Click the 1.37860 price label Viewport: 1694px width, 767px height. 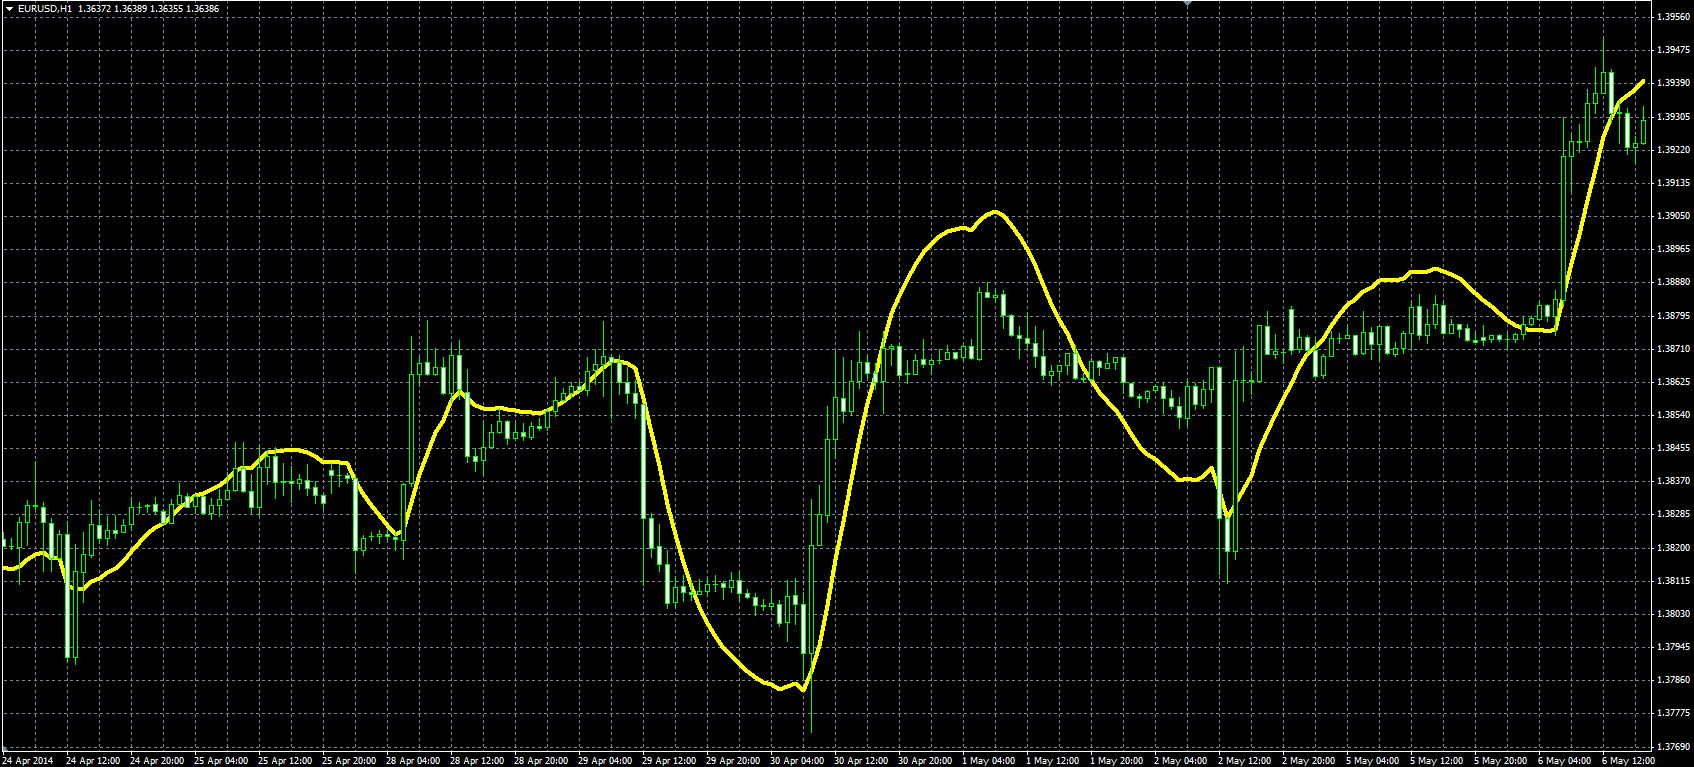(1673, 680)
